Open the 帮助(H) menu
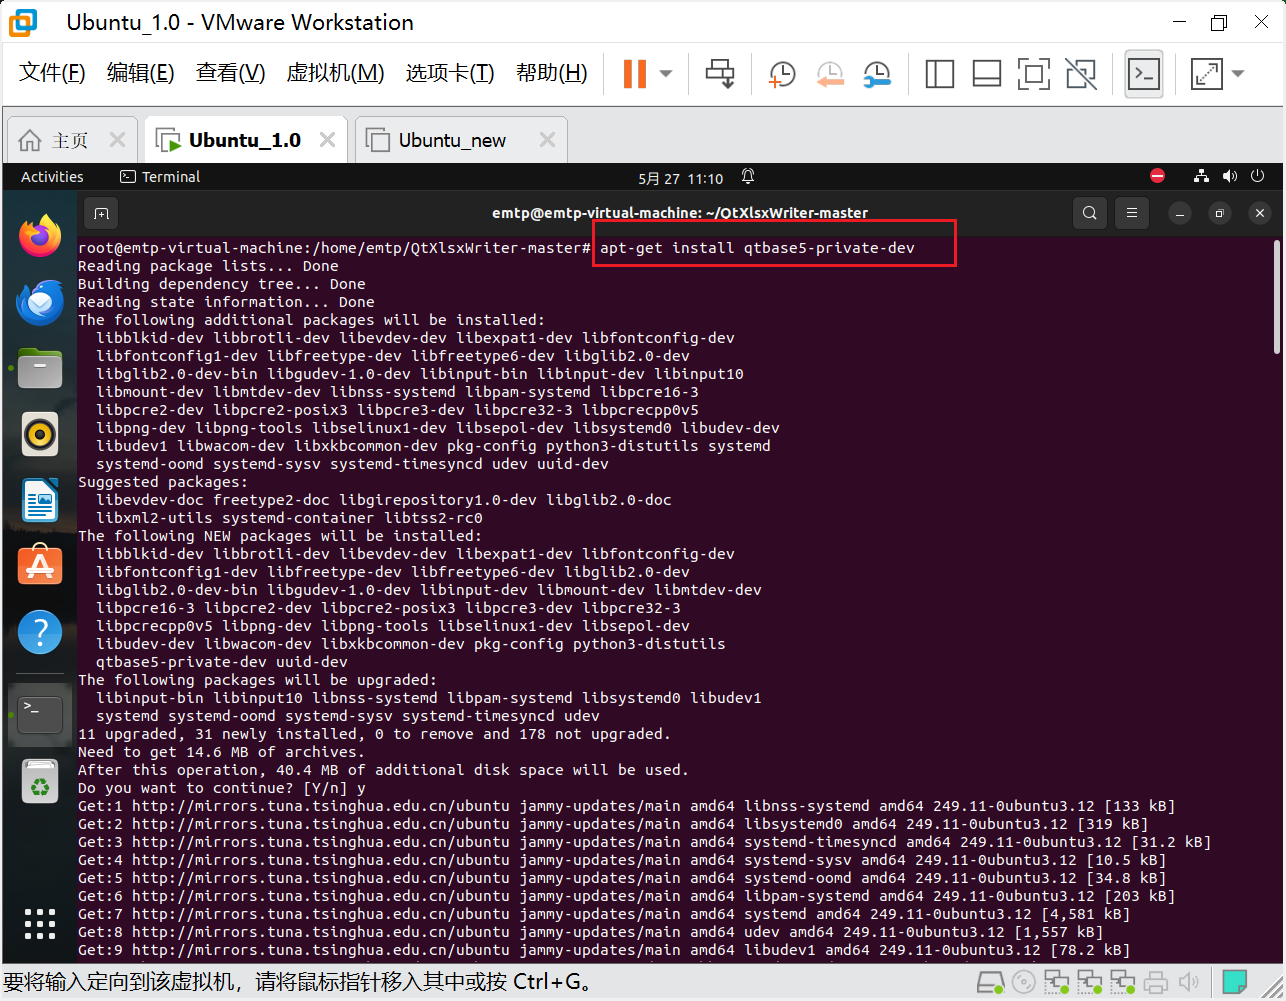 coord(552,73)
